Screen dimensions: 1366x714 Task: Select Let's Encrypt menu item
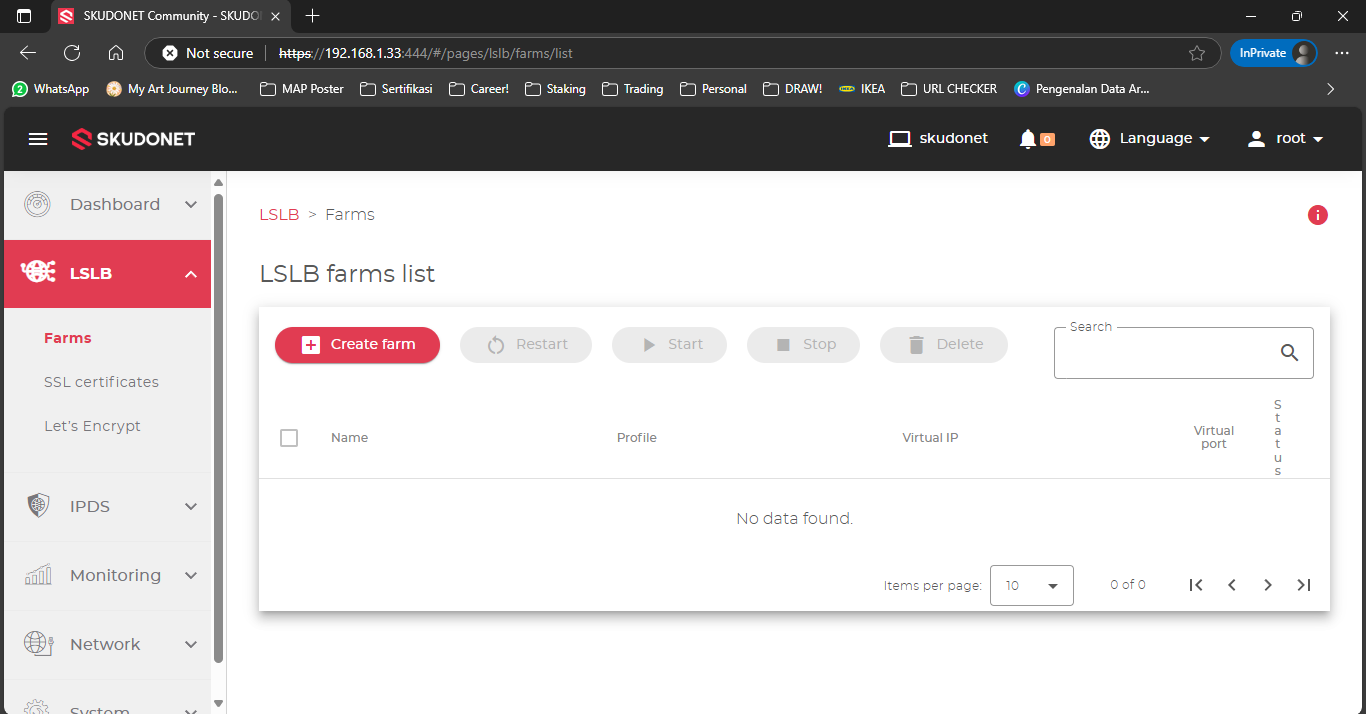pos(92,426)
